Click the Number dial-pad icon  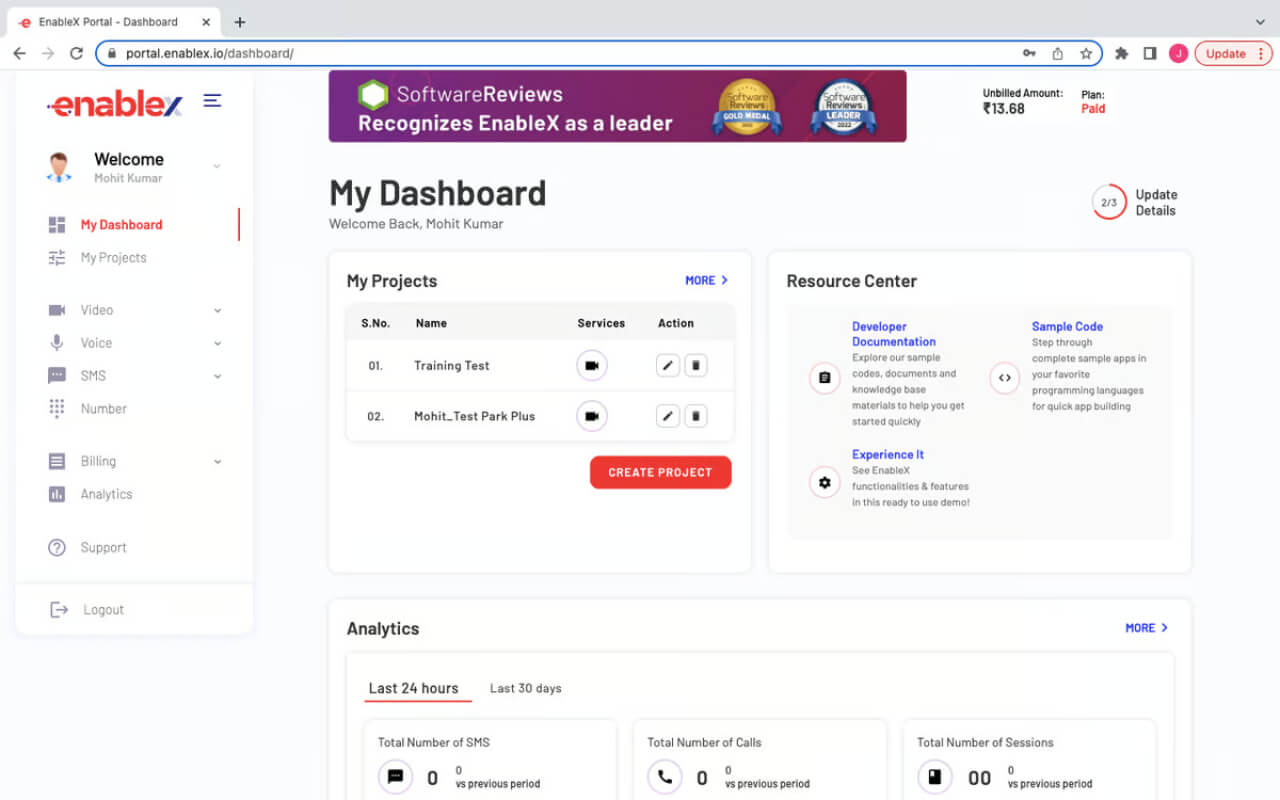pos(57,409)
